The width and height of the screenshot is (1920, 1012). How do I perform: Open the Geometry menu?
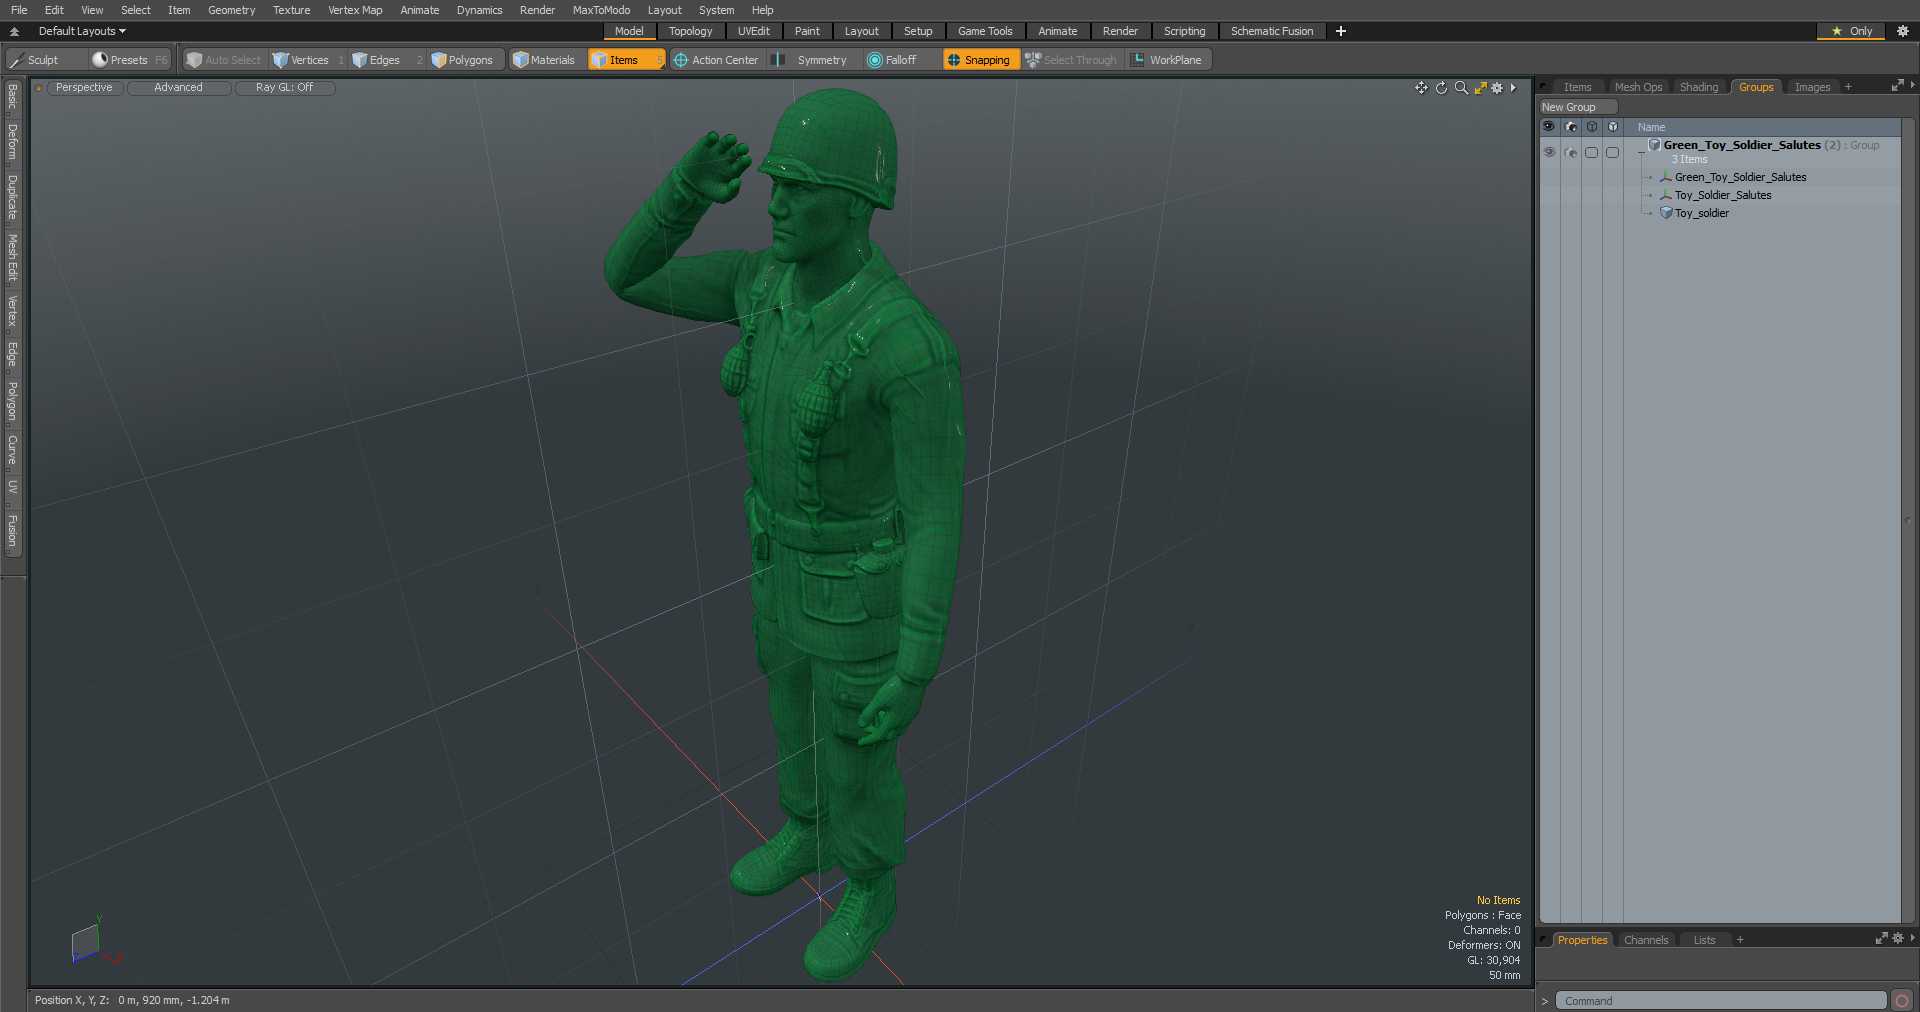pyautogui.click(x=231, y=10)
